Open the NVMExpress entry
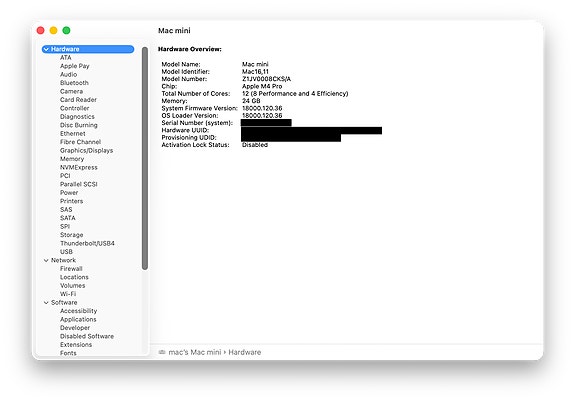Image resolution: width=575 pixels, height=402 pixels. click(x=79, y=167)
